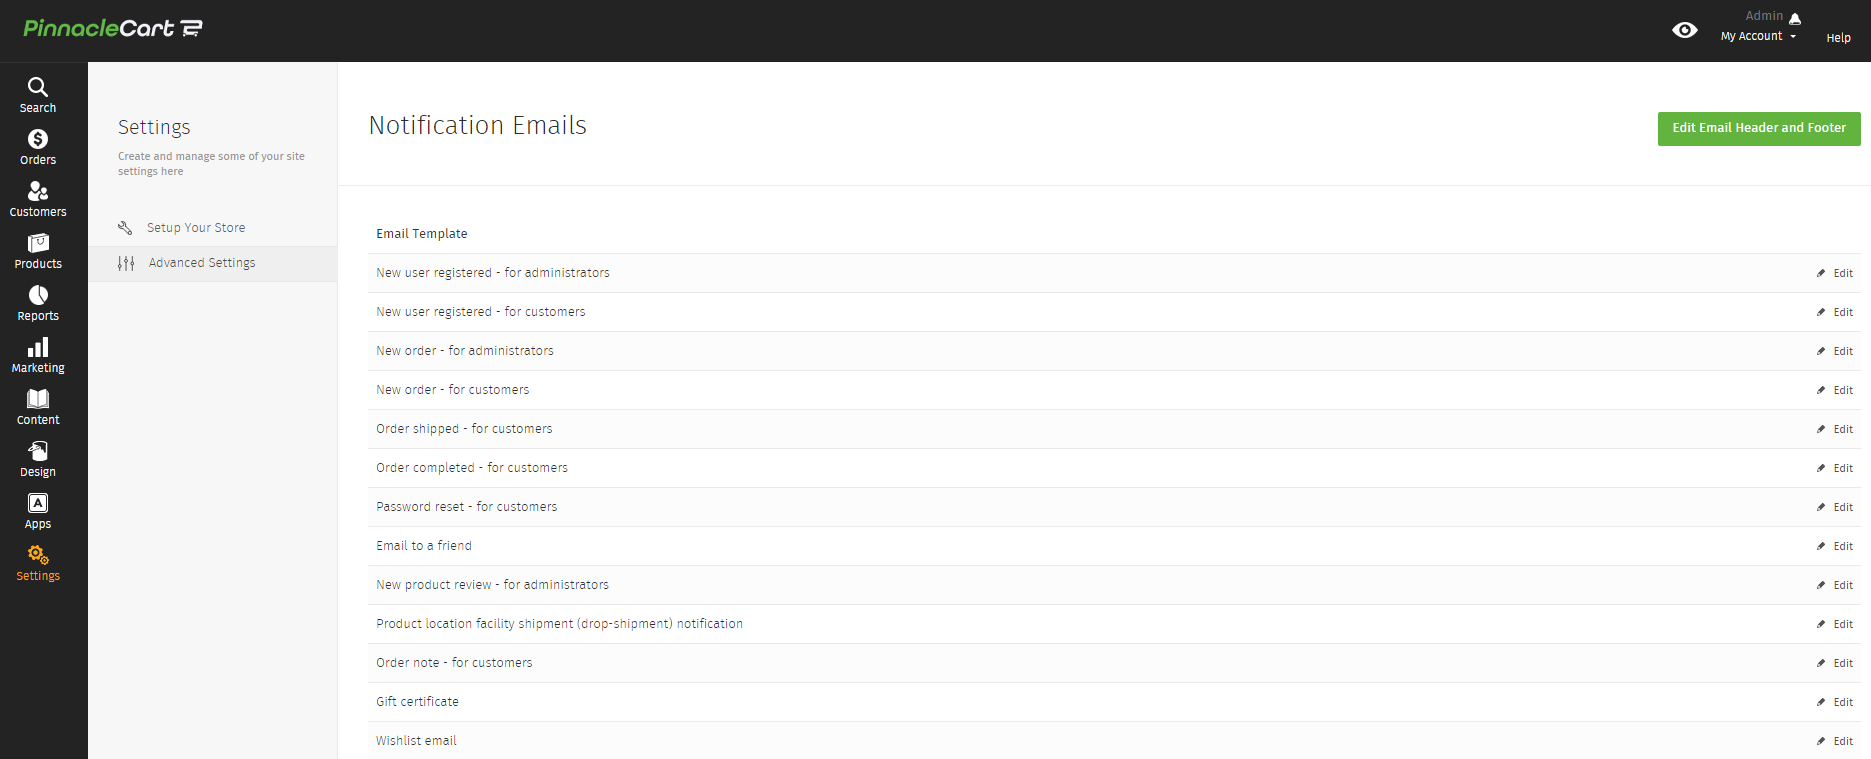Open the Marketing sidebar section
The image size is (1871, 759).
(x=38, y=355)
